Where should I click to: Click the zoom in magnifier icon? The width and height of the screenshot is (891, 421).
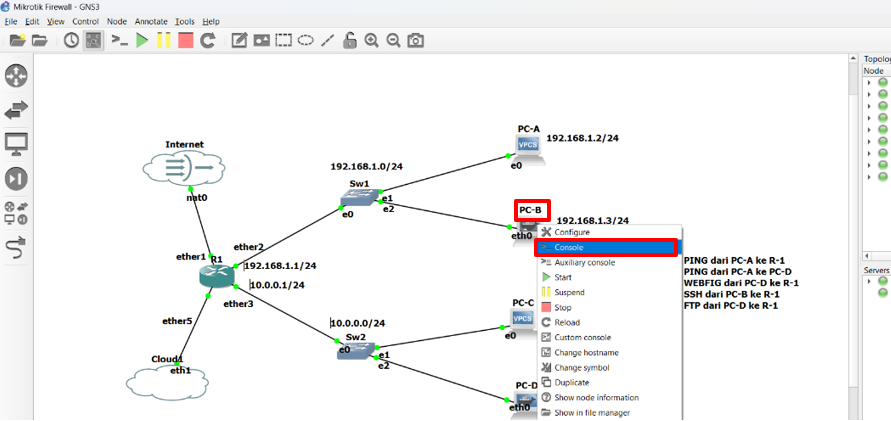371,41
